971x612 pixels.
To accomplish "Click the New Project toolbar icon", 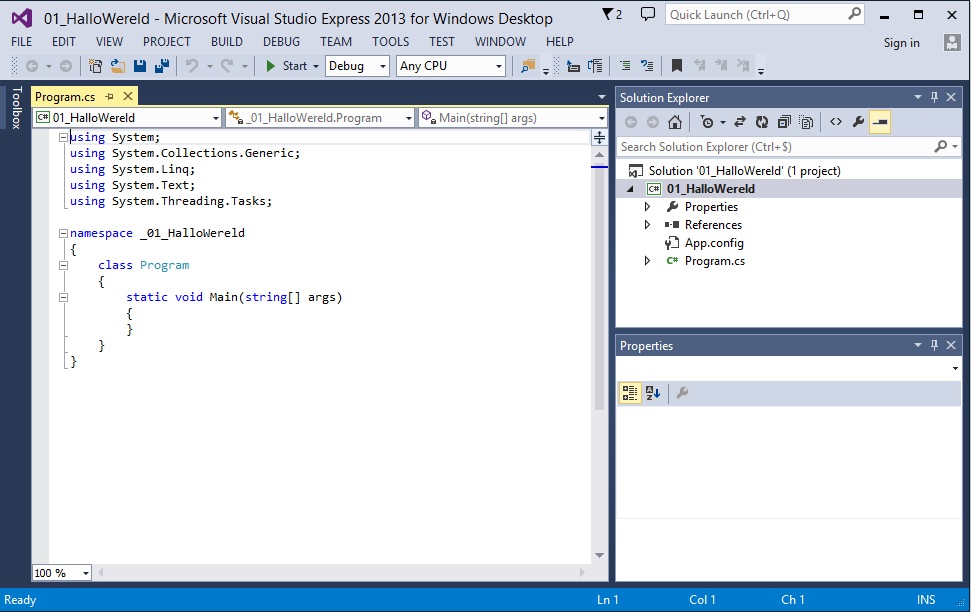I will coord(95,66).
